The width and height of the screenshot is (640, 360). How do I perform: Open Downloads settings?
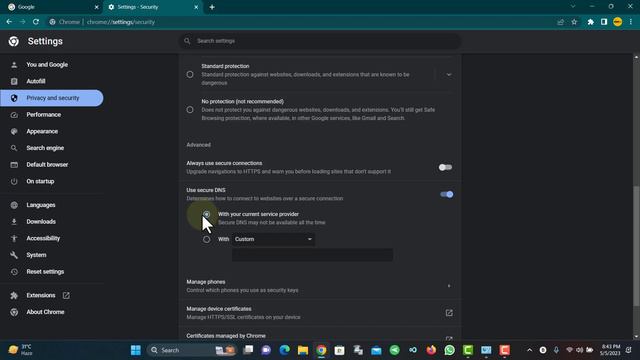point(41,222)
